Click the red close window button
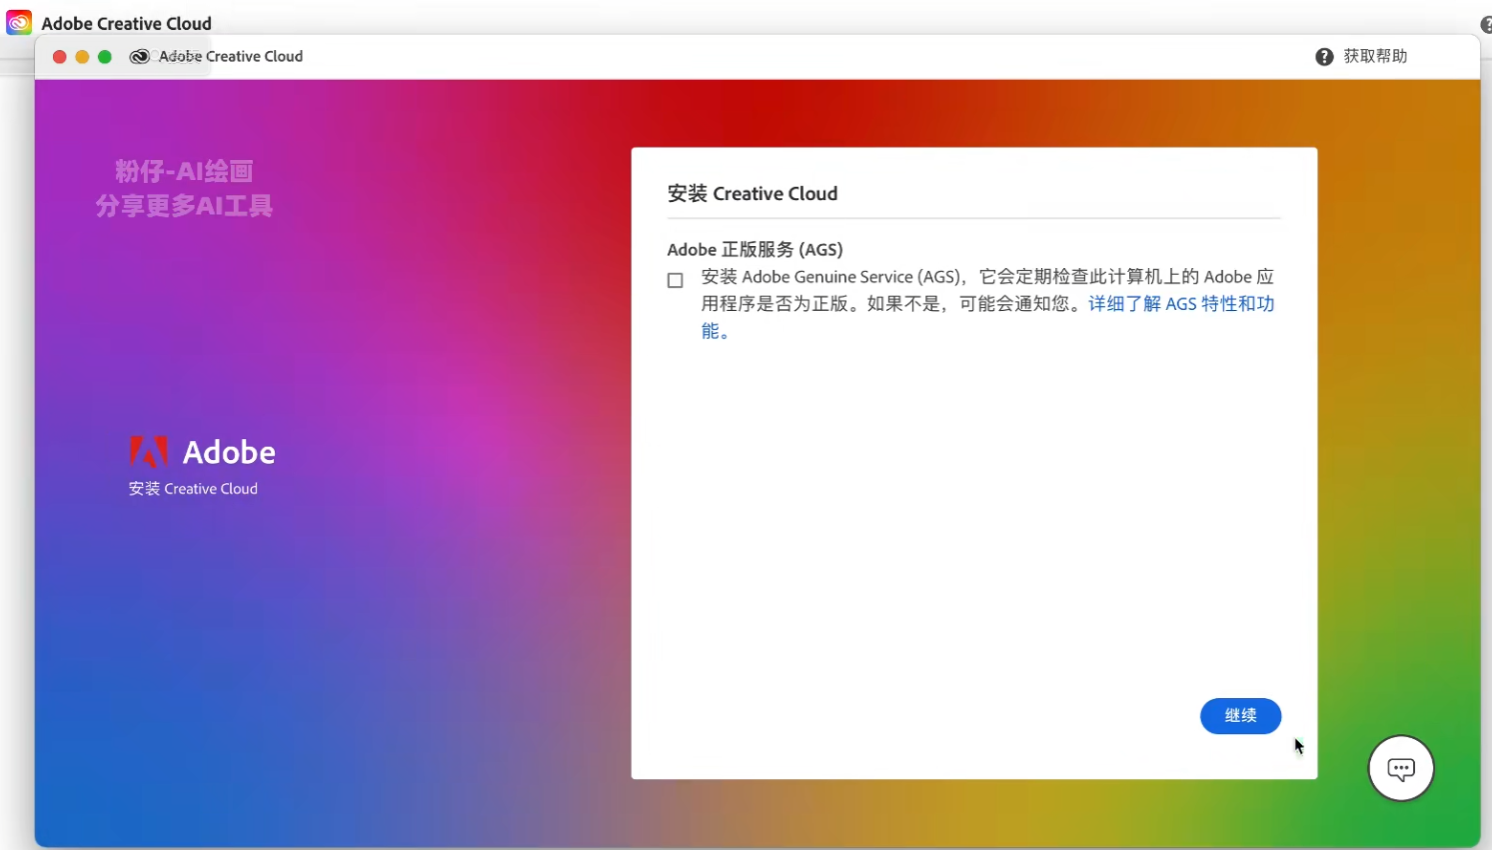Screen dimensions: 1492x850 coord(59,57)
